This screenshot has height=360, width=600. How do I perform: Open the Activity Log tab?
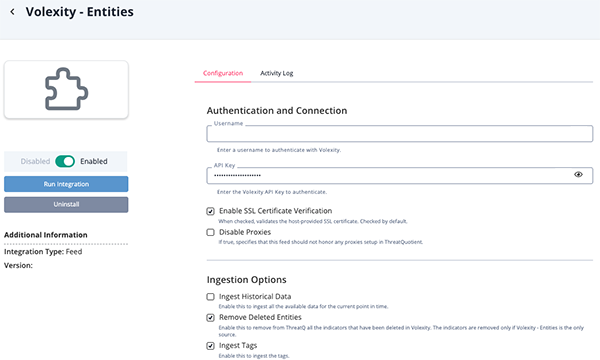click(x=277, y=73)
